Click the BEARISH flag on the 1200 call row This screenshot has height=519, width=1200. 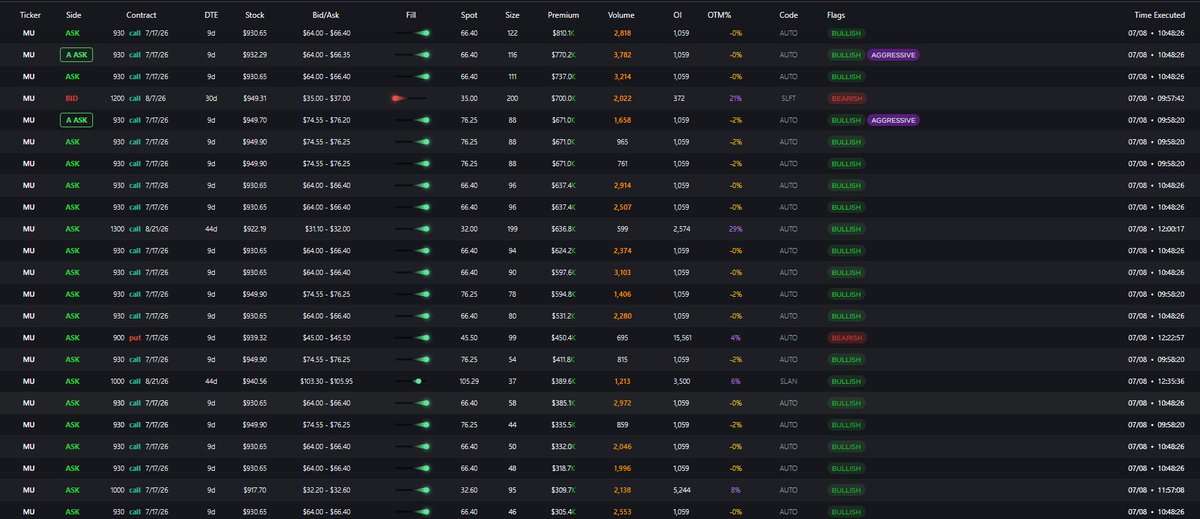(x=846, y=99)
